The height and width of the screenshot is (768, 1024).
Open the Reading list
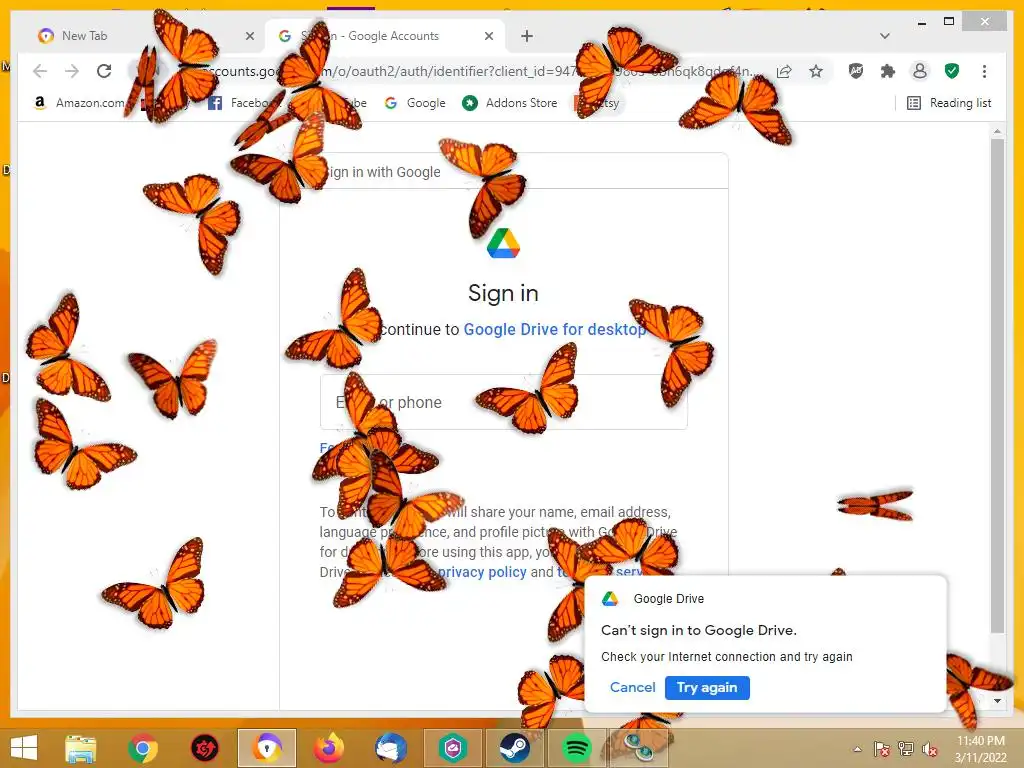(950, 103)
